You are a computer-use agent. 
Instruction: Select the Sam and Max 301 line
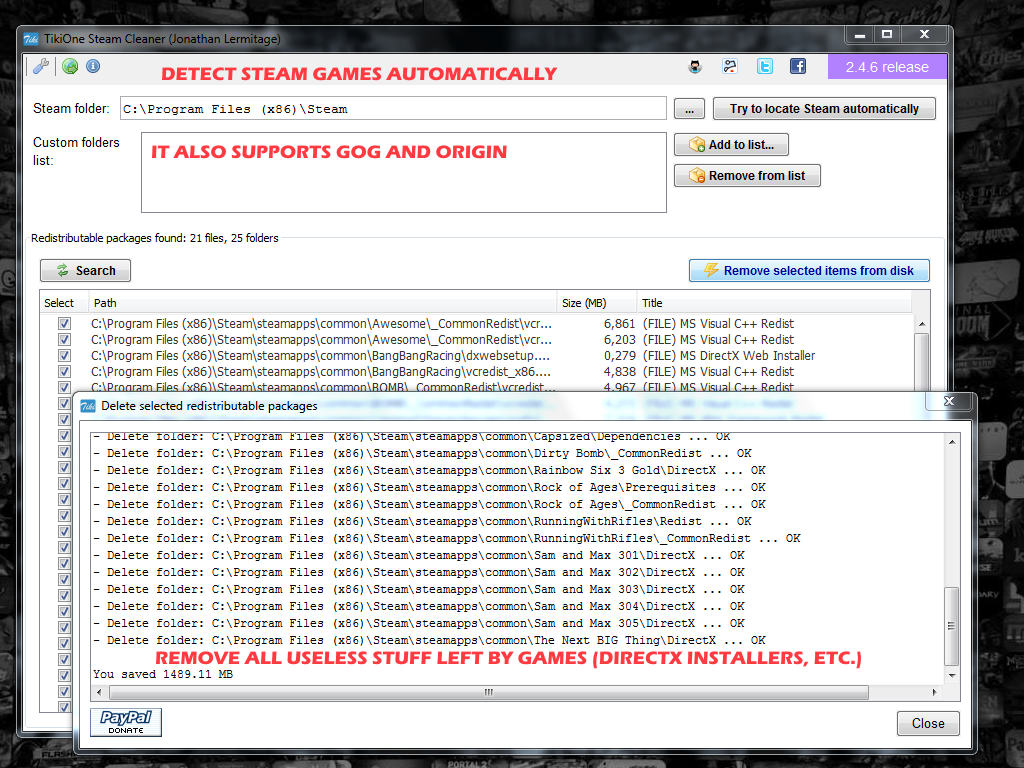tap(419, 555)
